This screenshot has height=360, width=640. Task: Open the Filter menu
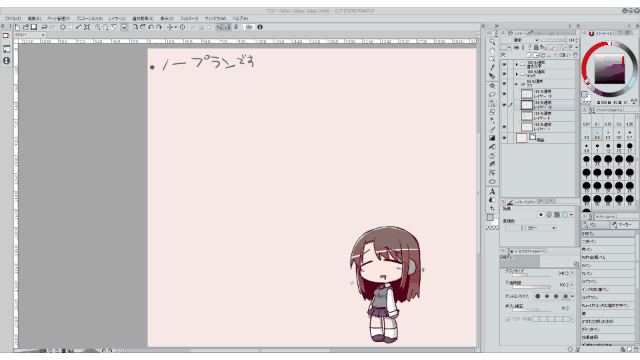point(189,18)
